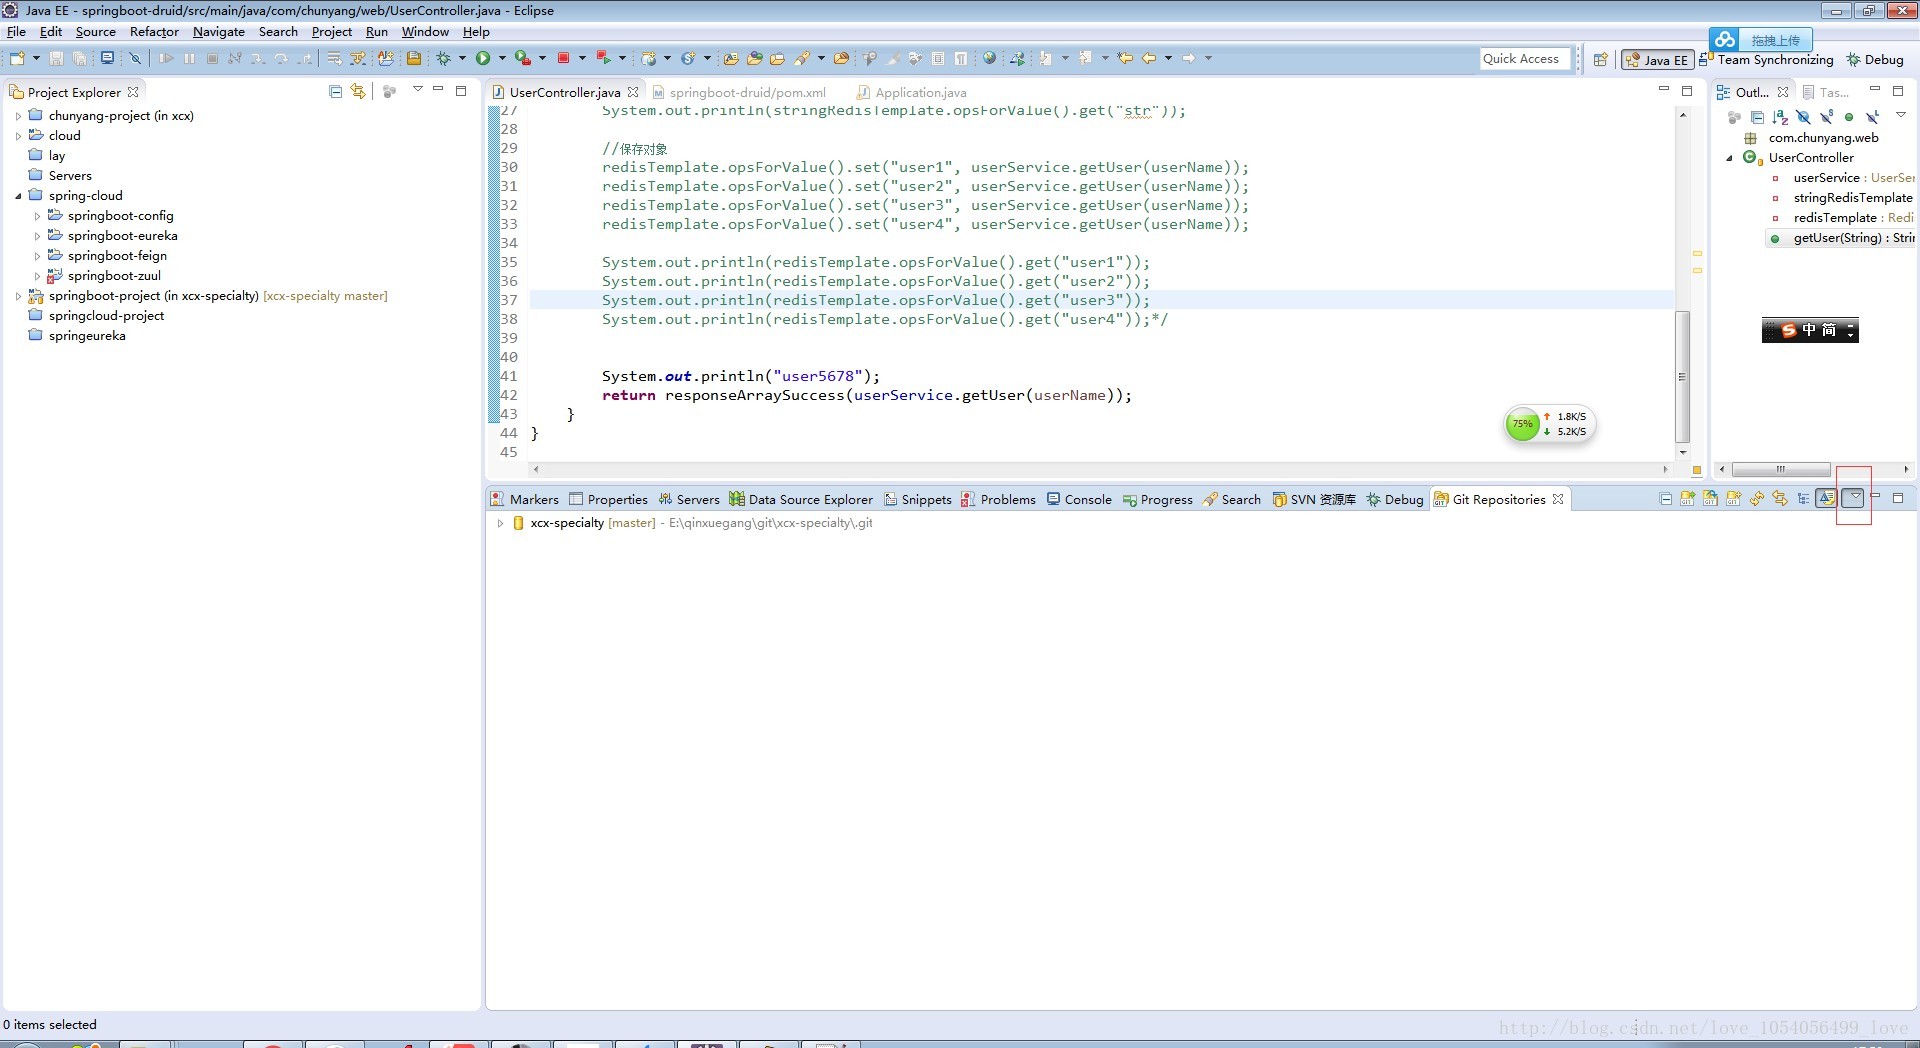Expand the springboot-eureka node
The width and height of the screenshot is (1920, 1048).
[x=38, y=236]
